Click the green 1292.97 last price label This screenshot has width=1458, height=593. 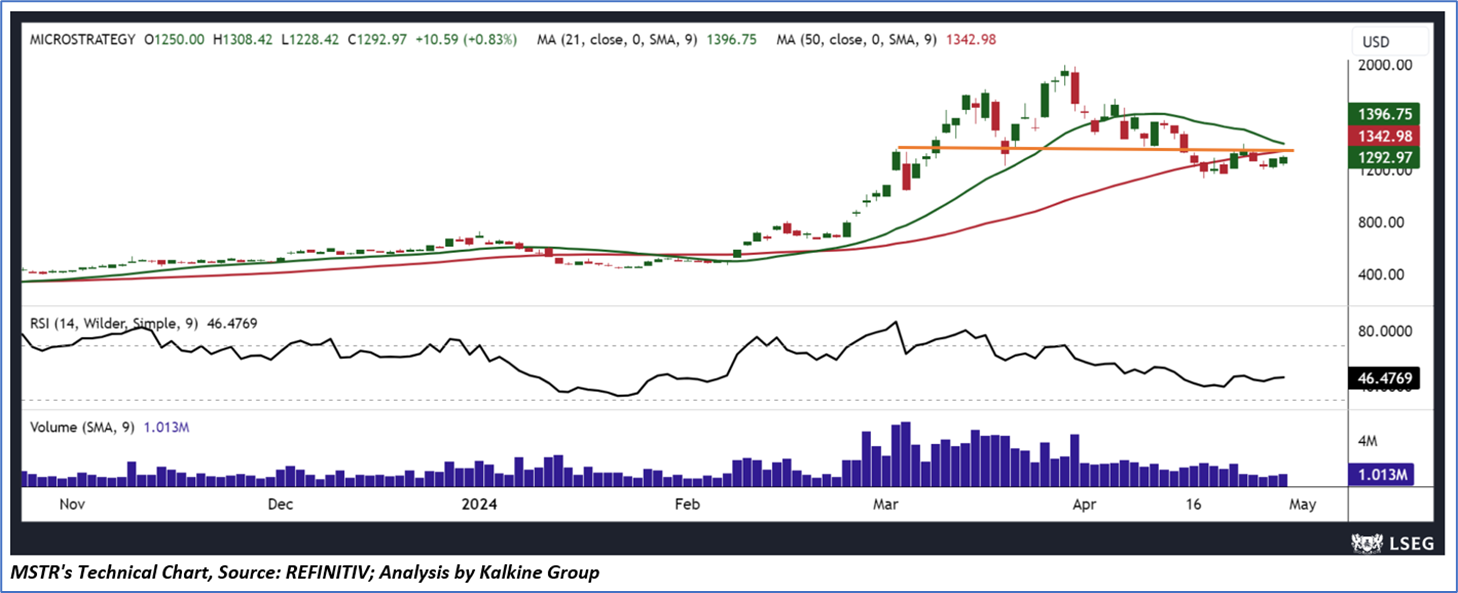point(1384,157)
